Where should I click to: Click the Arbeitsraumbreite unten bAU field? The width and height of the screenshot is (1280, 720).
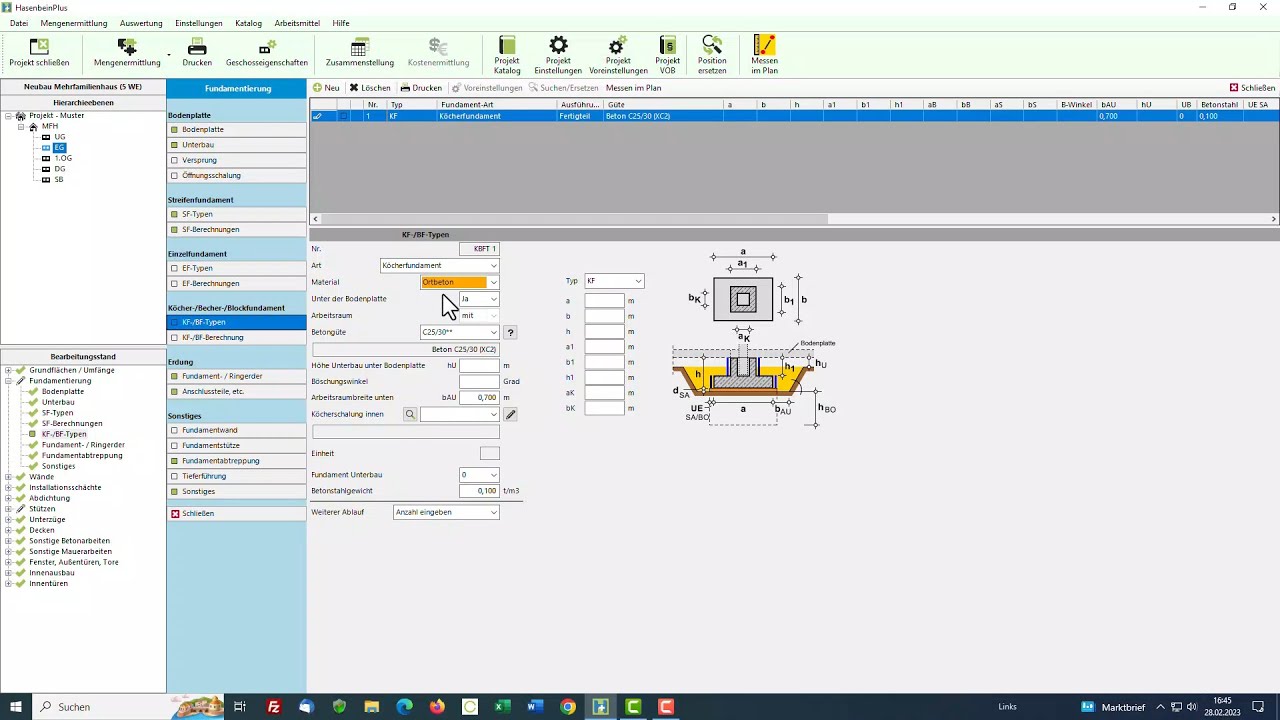click(479, 398)
